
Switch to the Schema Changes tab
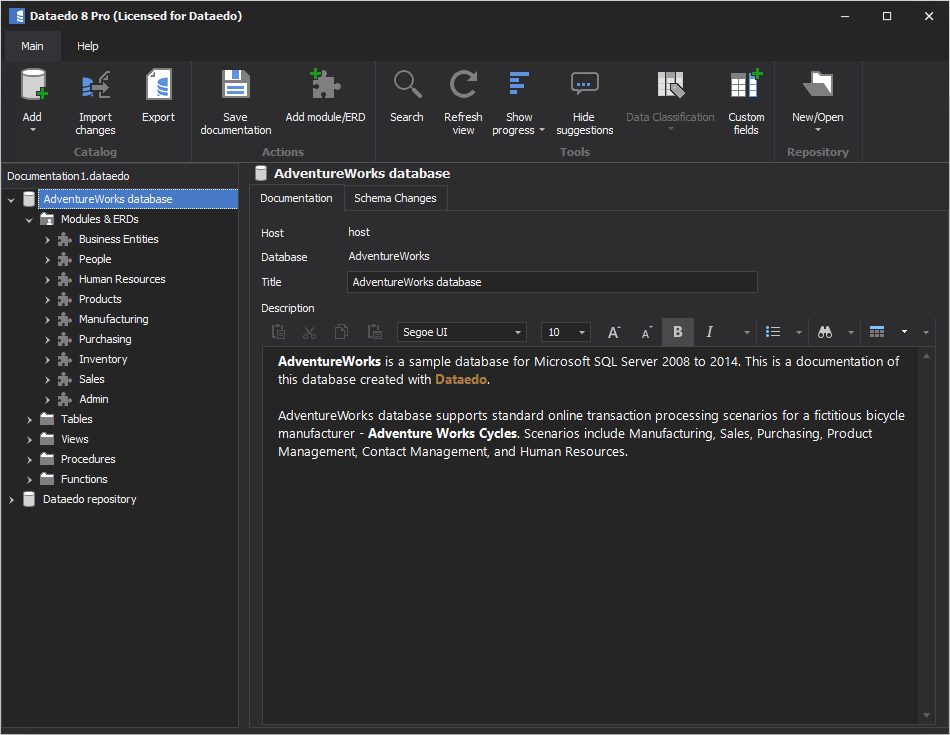click(x=395, y=198)
